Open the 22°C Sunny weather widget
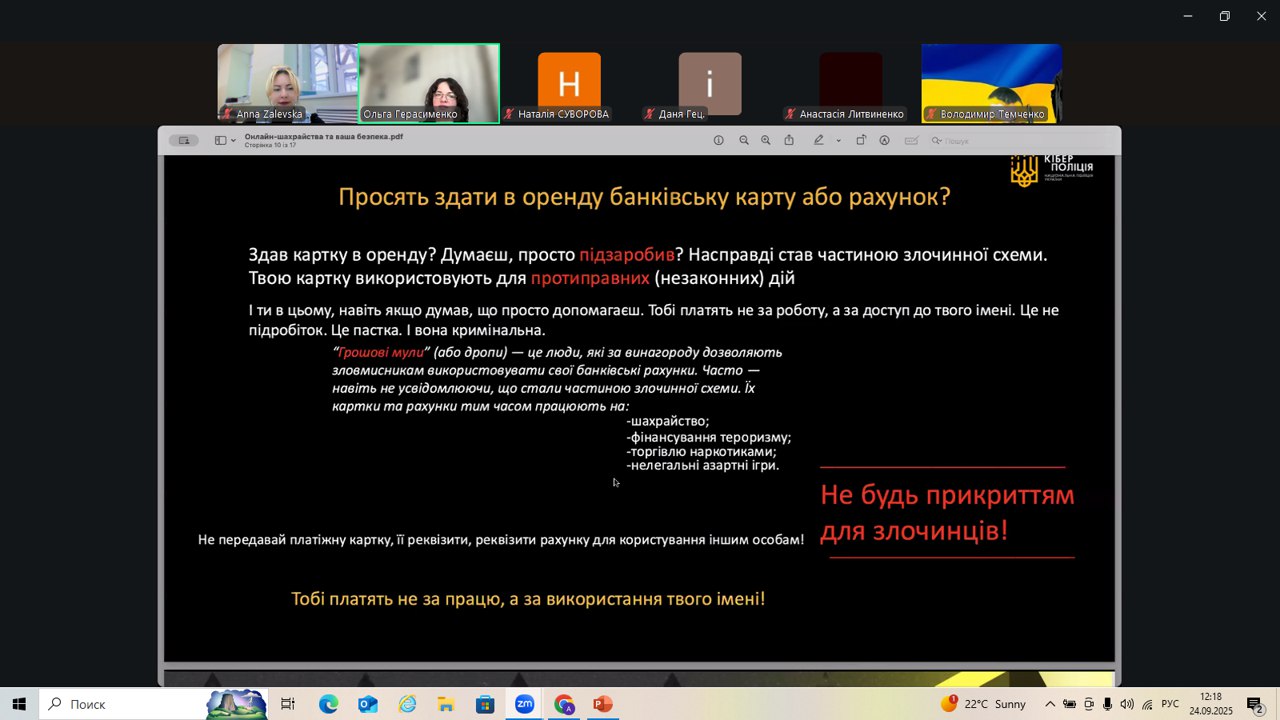This screenshot has height=720, width=1280. pos(984,704)
